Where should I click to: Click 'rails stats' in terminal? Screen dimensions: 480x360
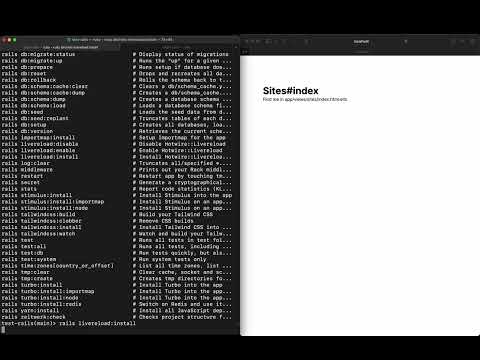pyautogui.click(x=19, y=189)
